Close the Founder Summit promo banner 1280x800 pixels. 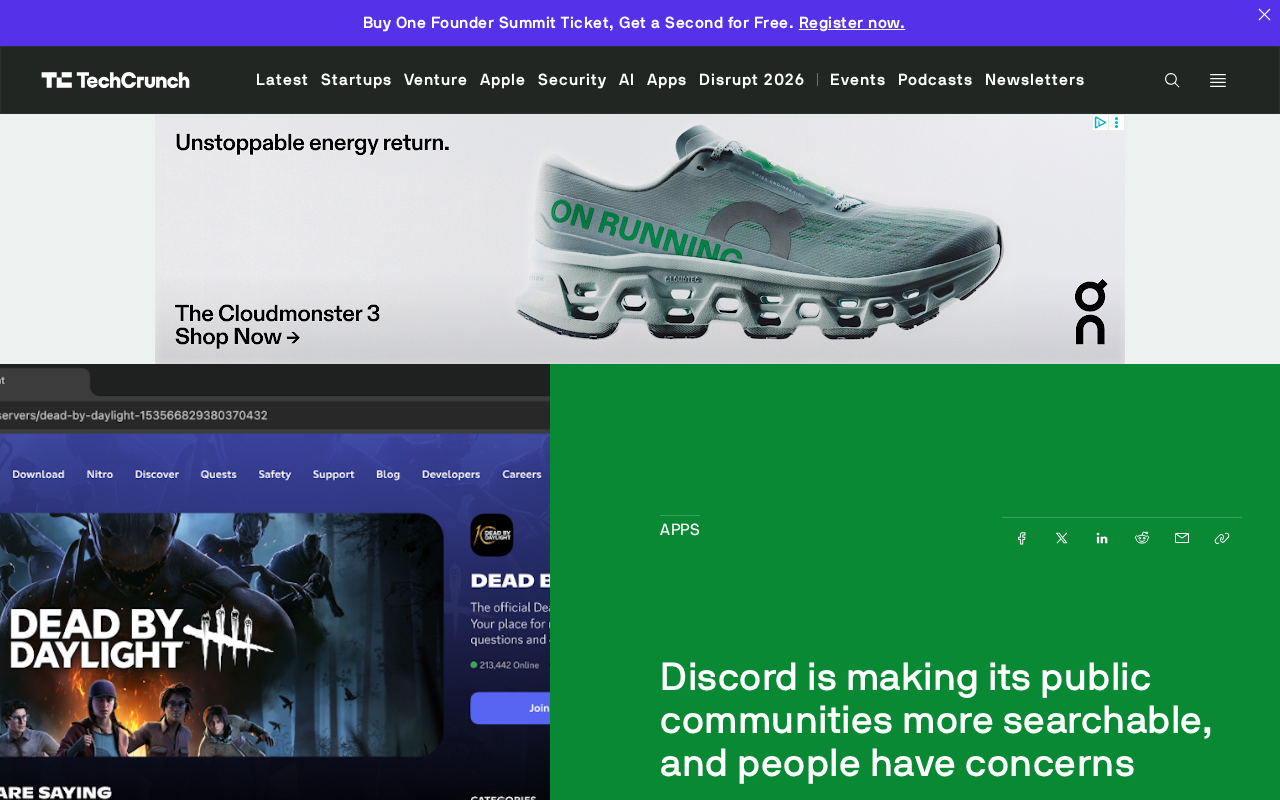pos(1264,14)
